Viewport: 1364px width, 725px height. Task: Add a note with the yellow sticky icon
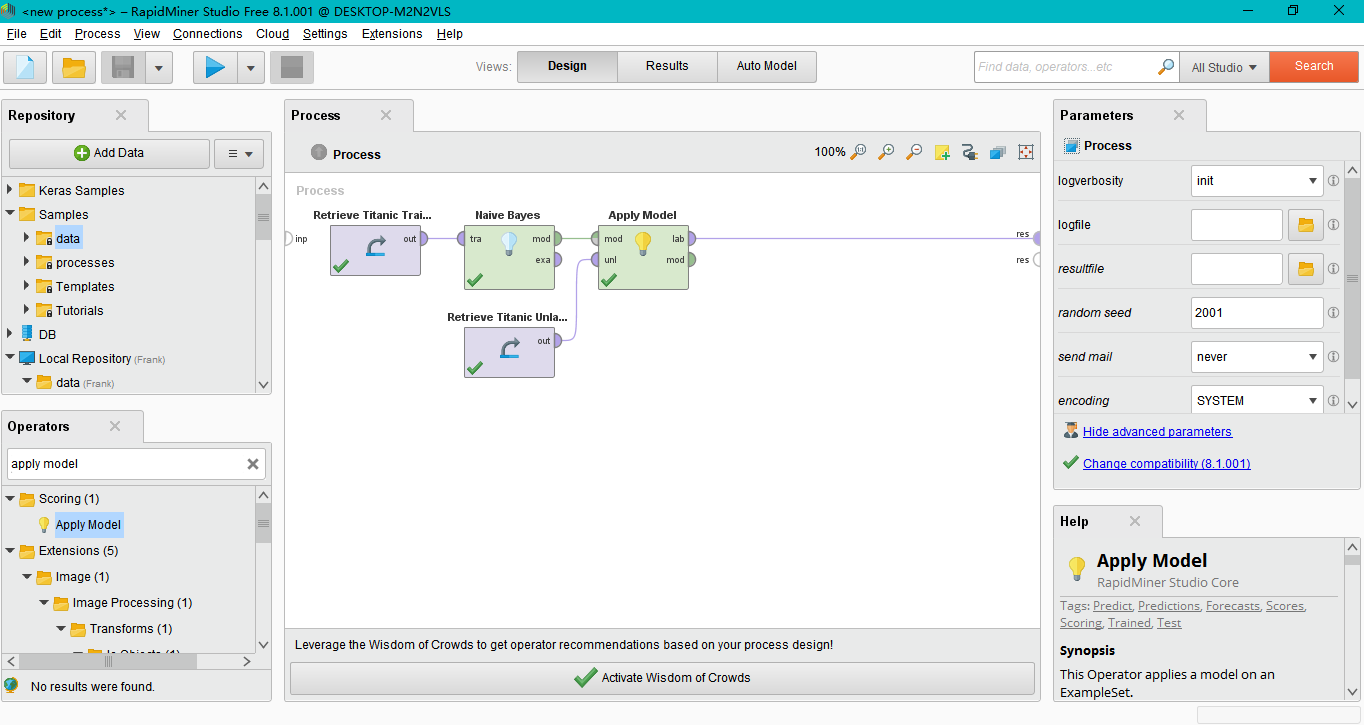tap(942, 152)
